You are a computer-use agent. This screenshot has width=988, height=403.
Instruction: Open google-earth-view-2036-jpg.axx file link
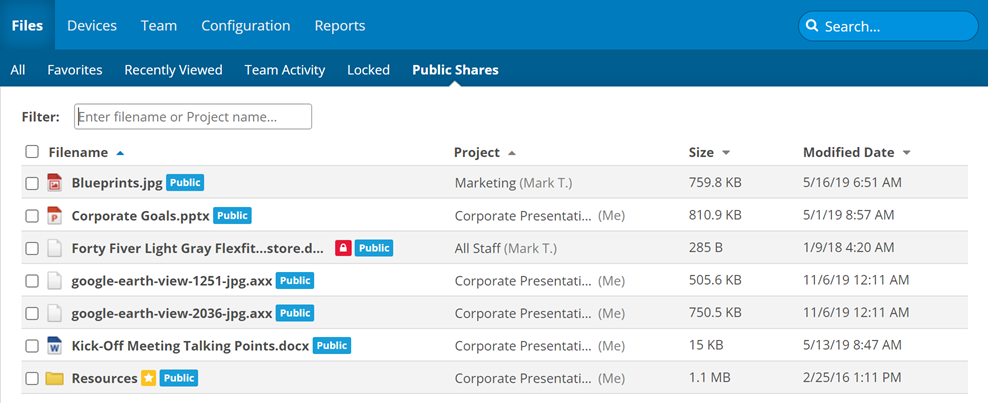pyautogui.click(x=171, y=313)
